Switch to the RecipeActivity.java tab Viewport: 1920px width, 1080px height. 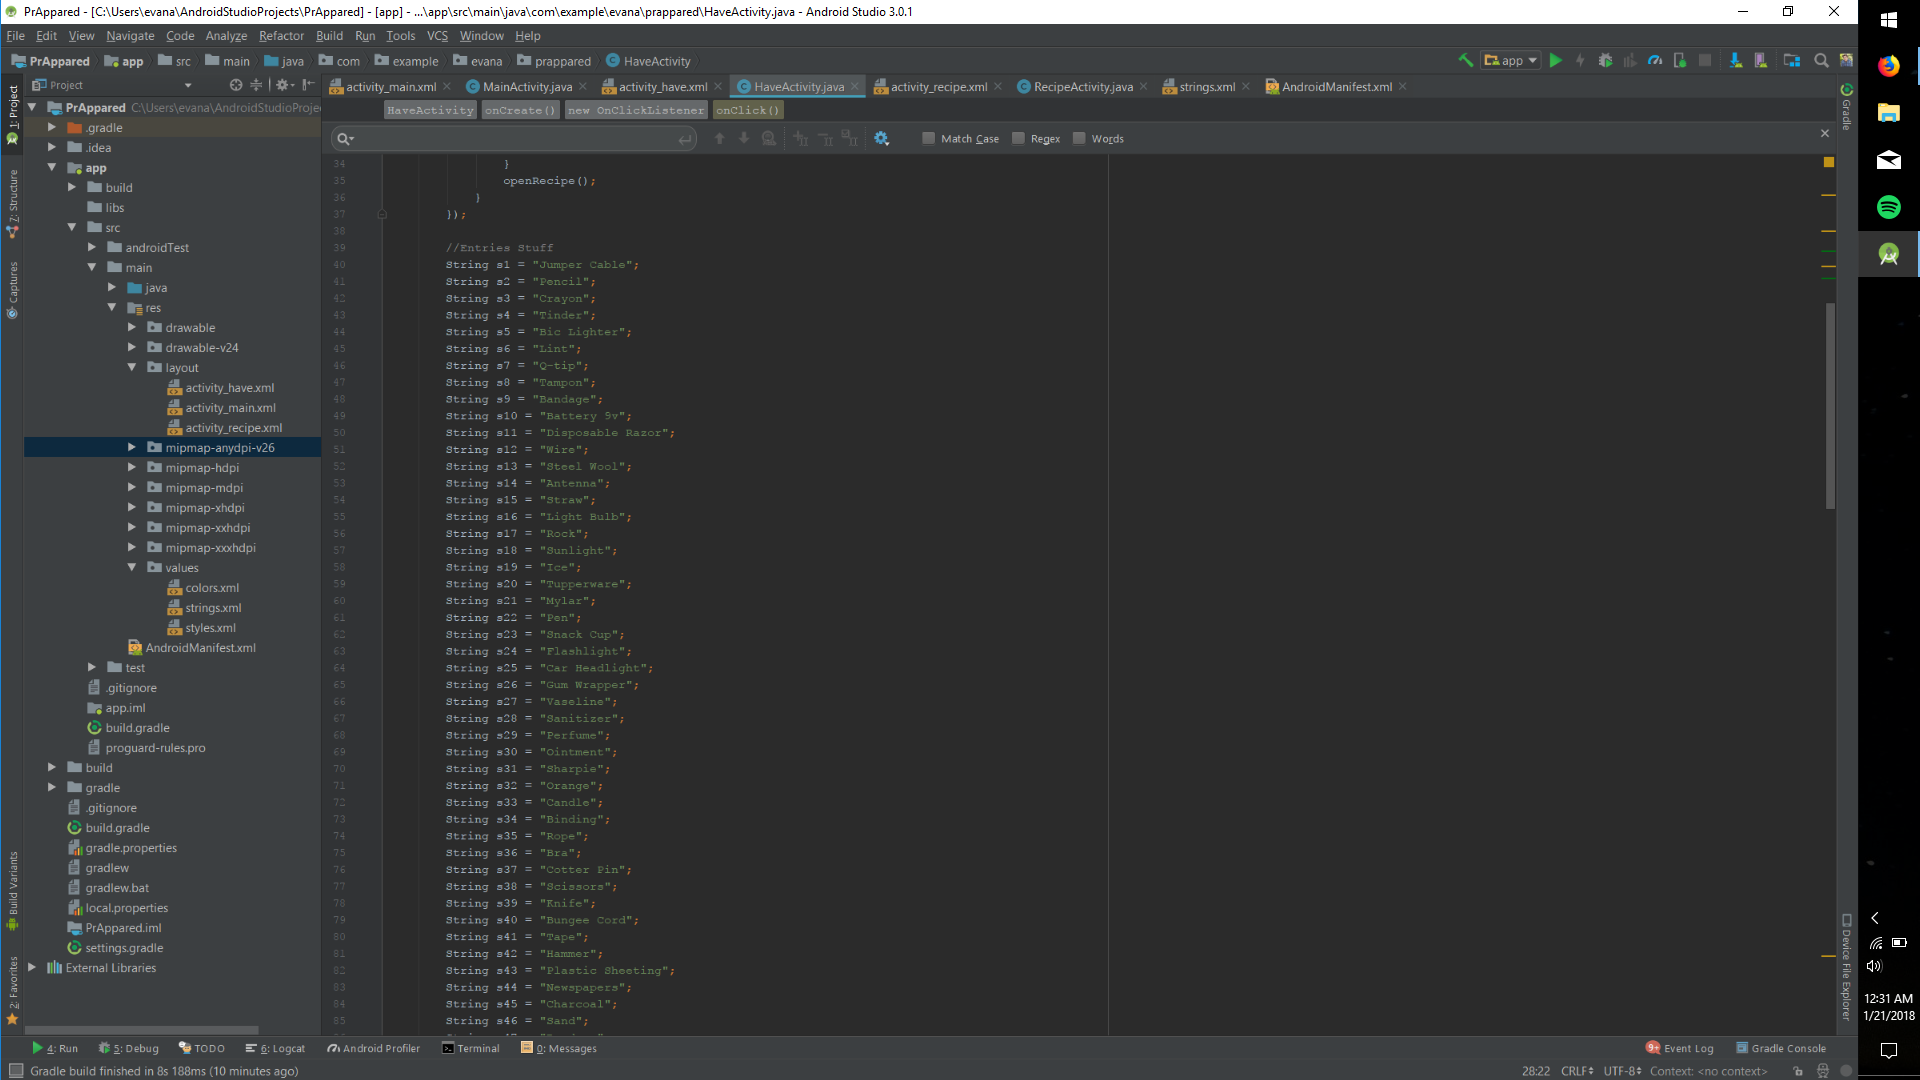pyautogui.click(x=1082, y=87)
